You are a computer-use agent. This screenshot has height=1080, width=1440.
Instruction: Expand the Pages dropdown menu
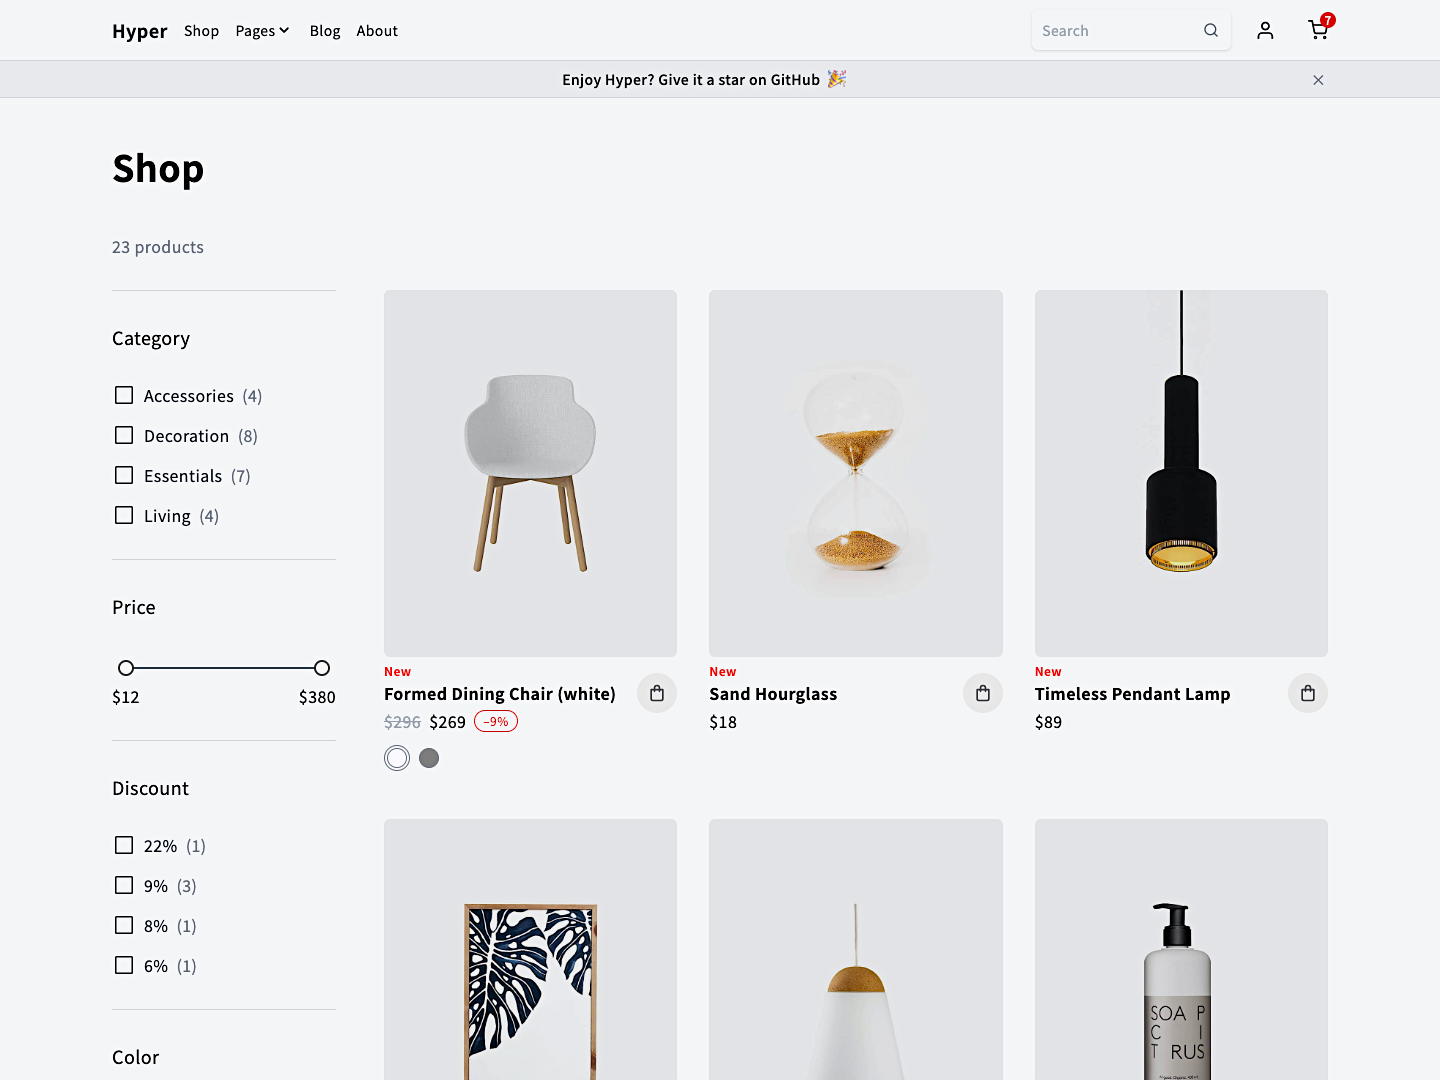coord(262,31)
